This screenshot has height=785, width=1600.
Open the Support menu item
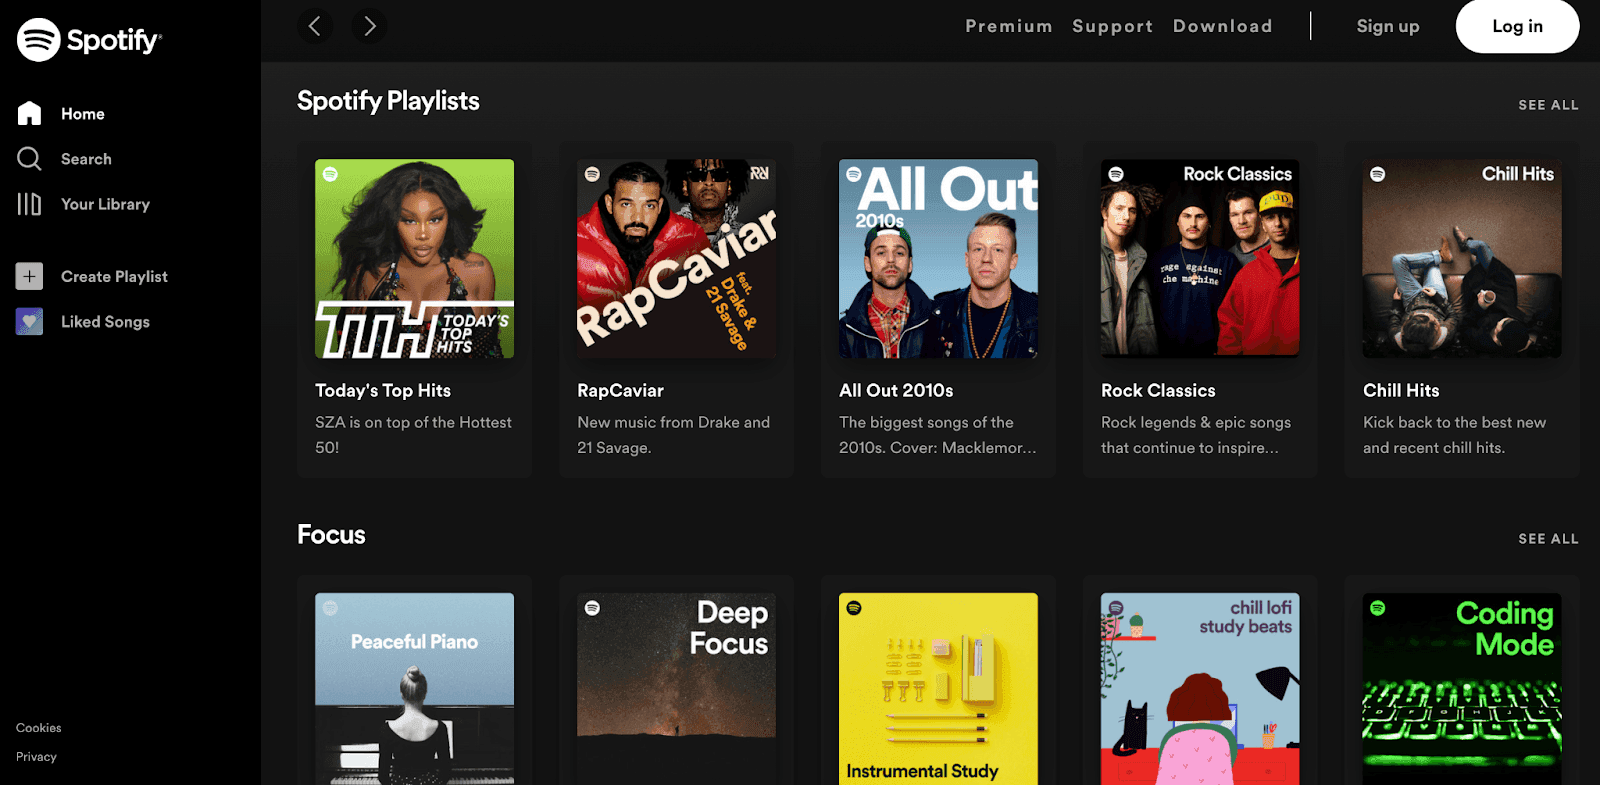tap(1112, 26)
